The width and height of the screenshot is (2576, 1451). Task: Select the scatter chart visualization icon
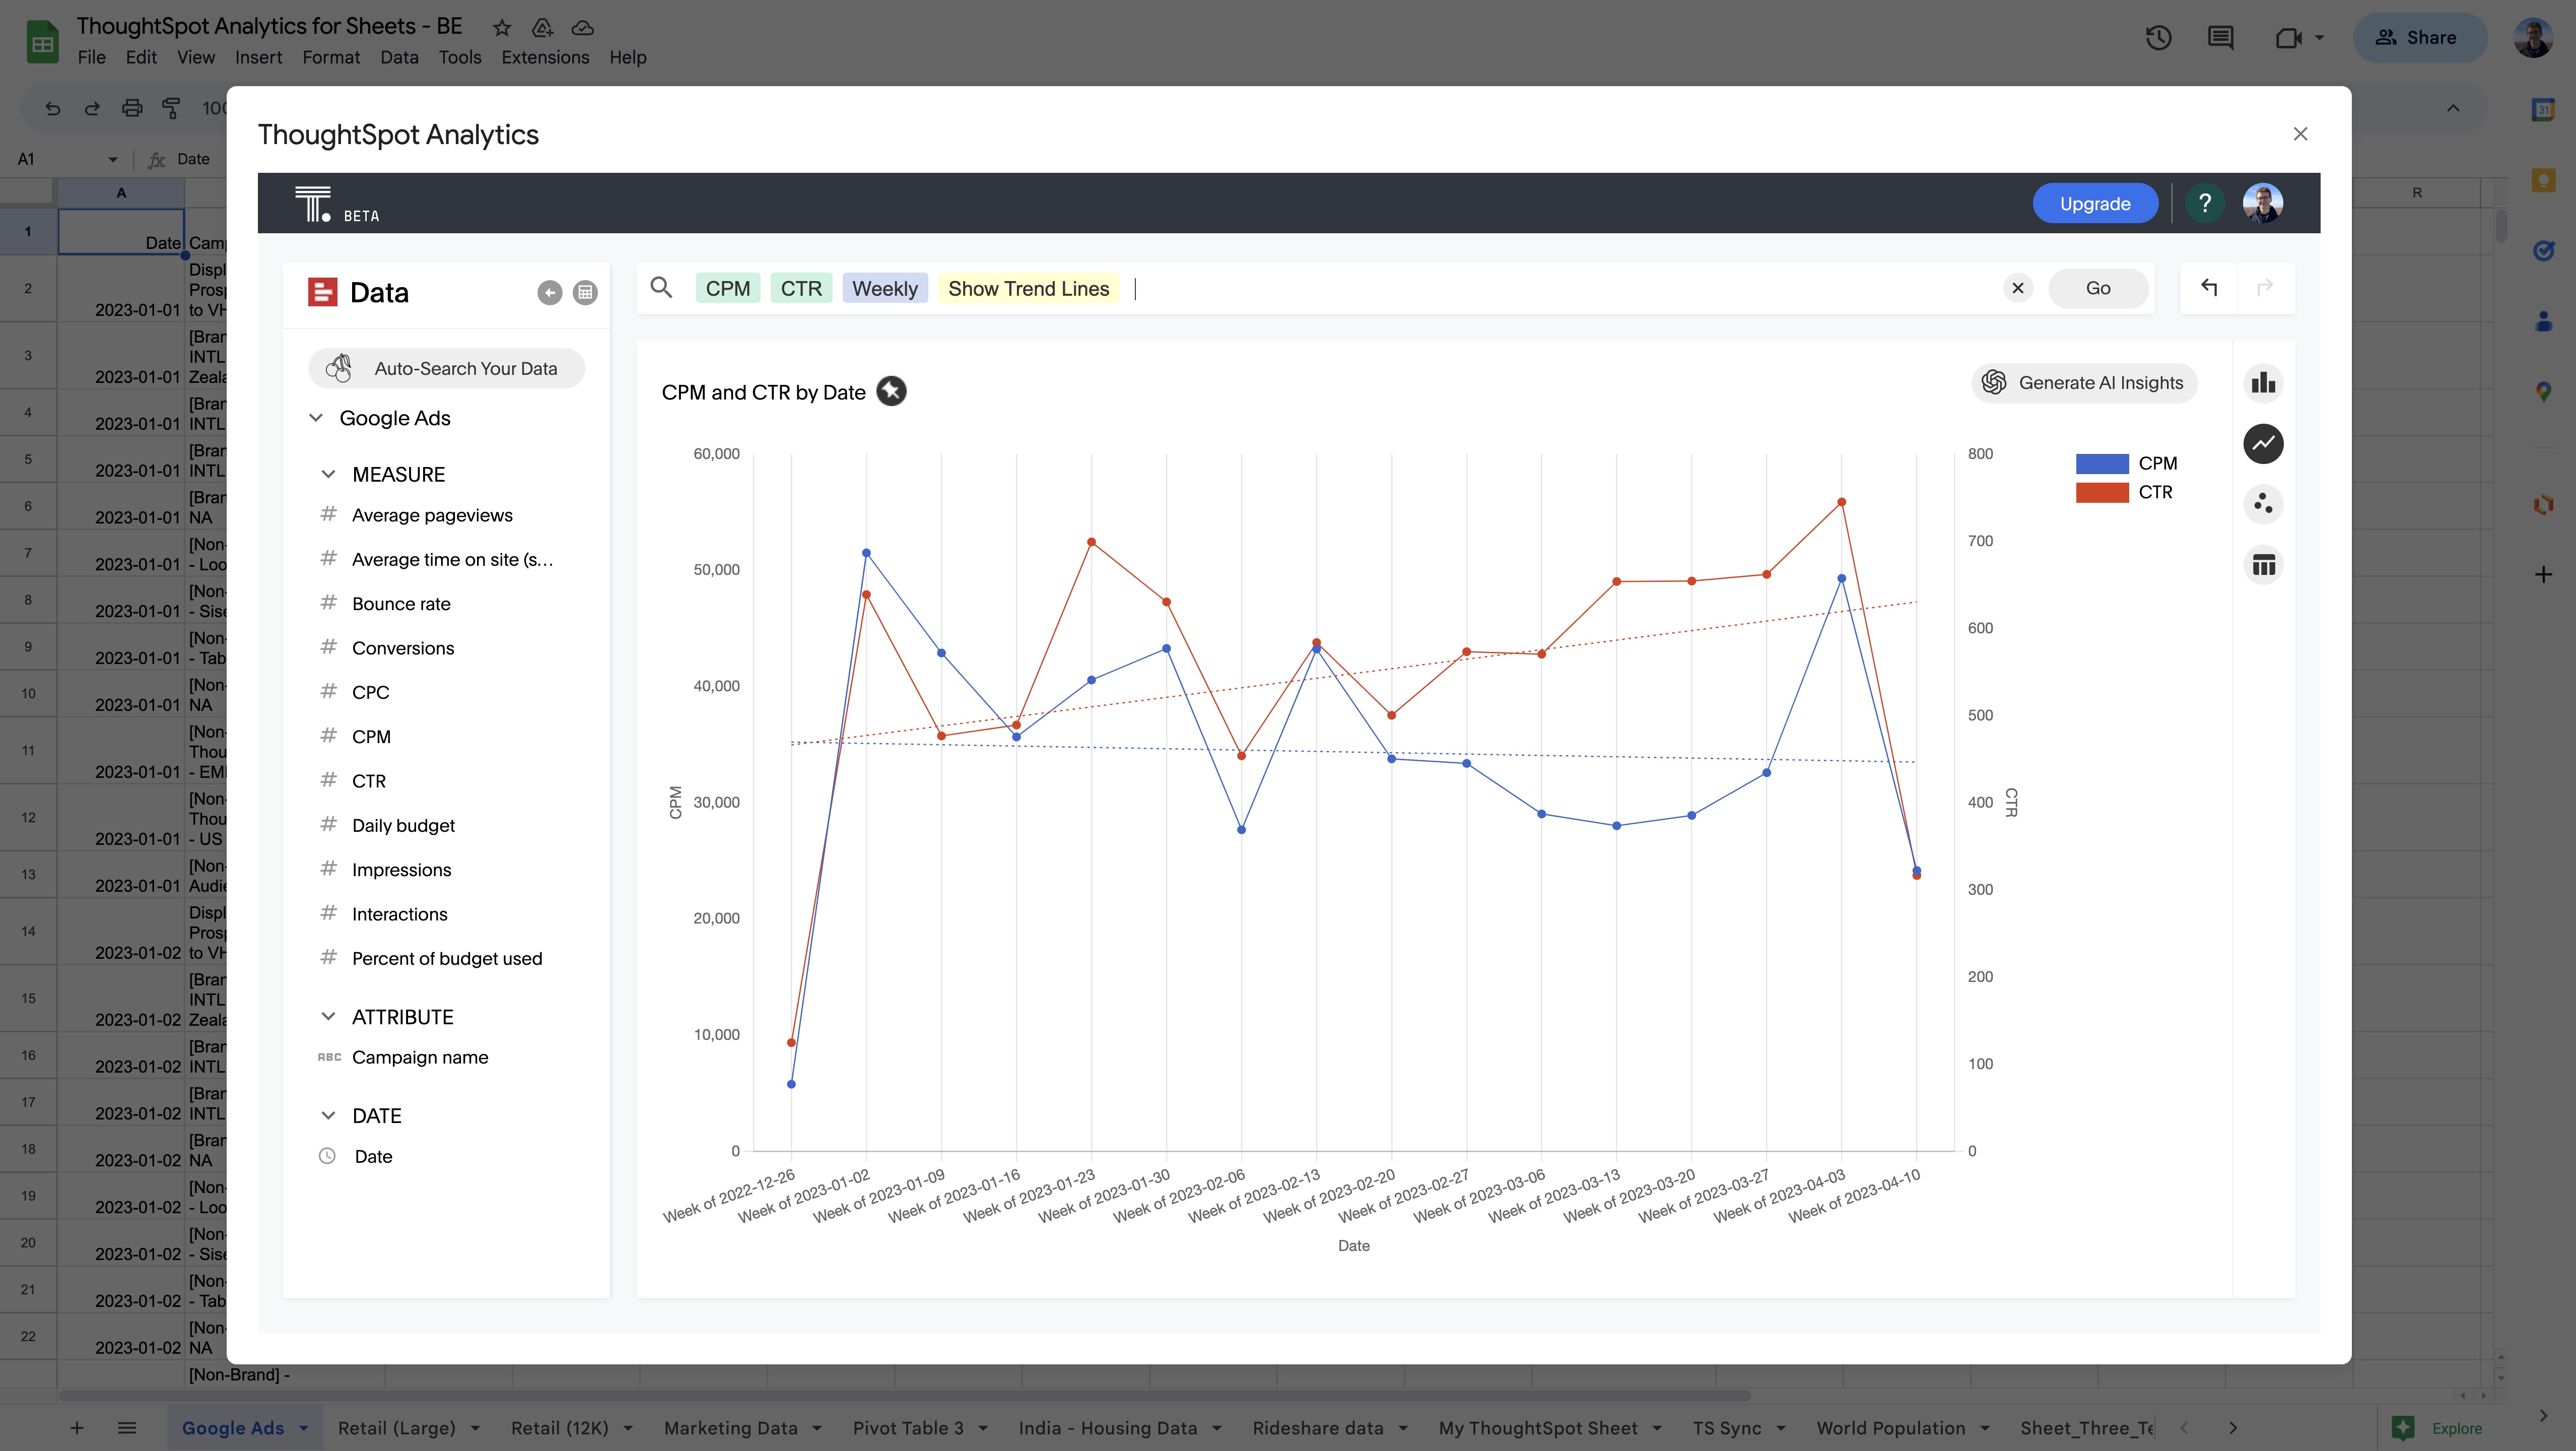(2263, 504)
